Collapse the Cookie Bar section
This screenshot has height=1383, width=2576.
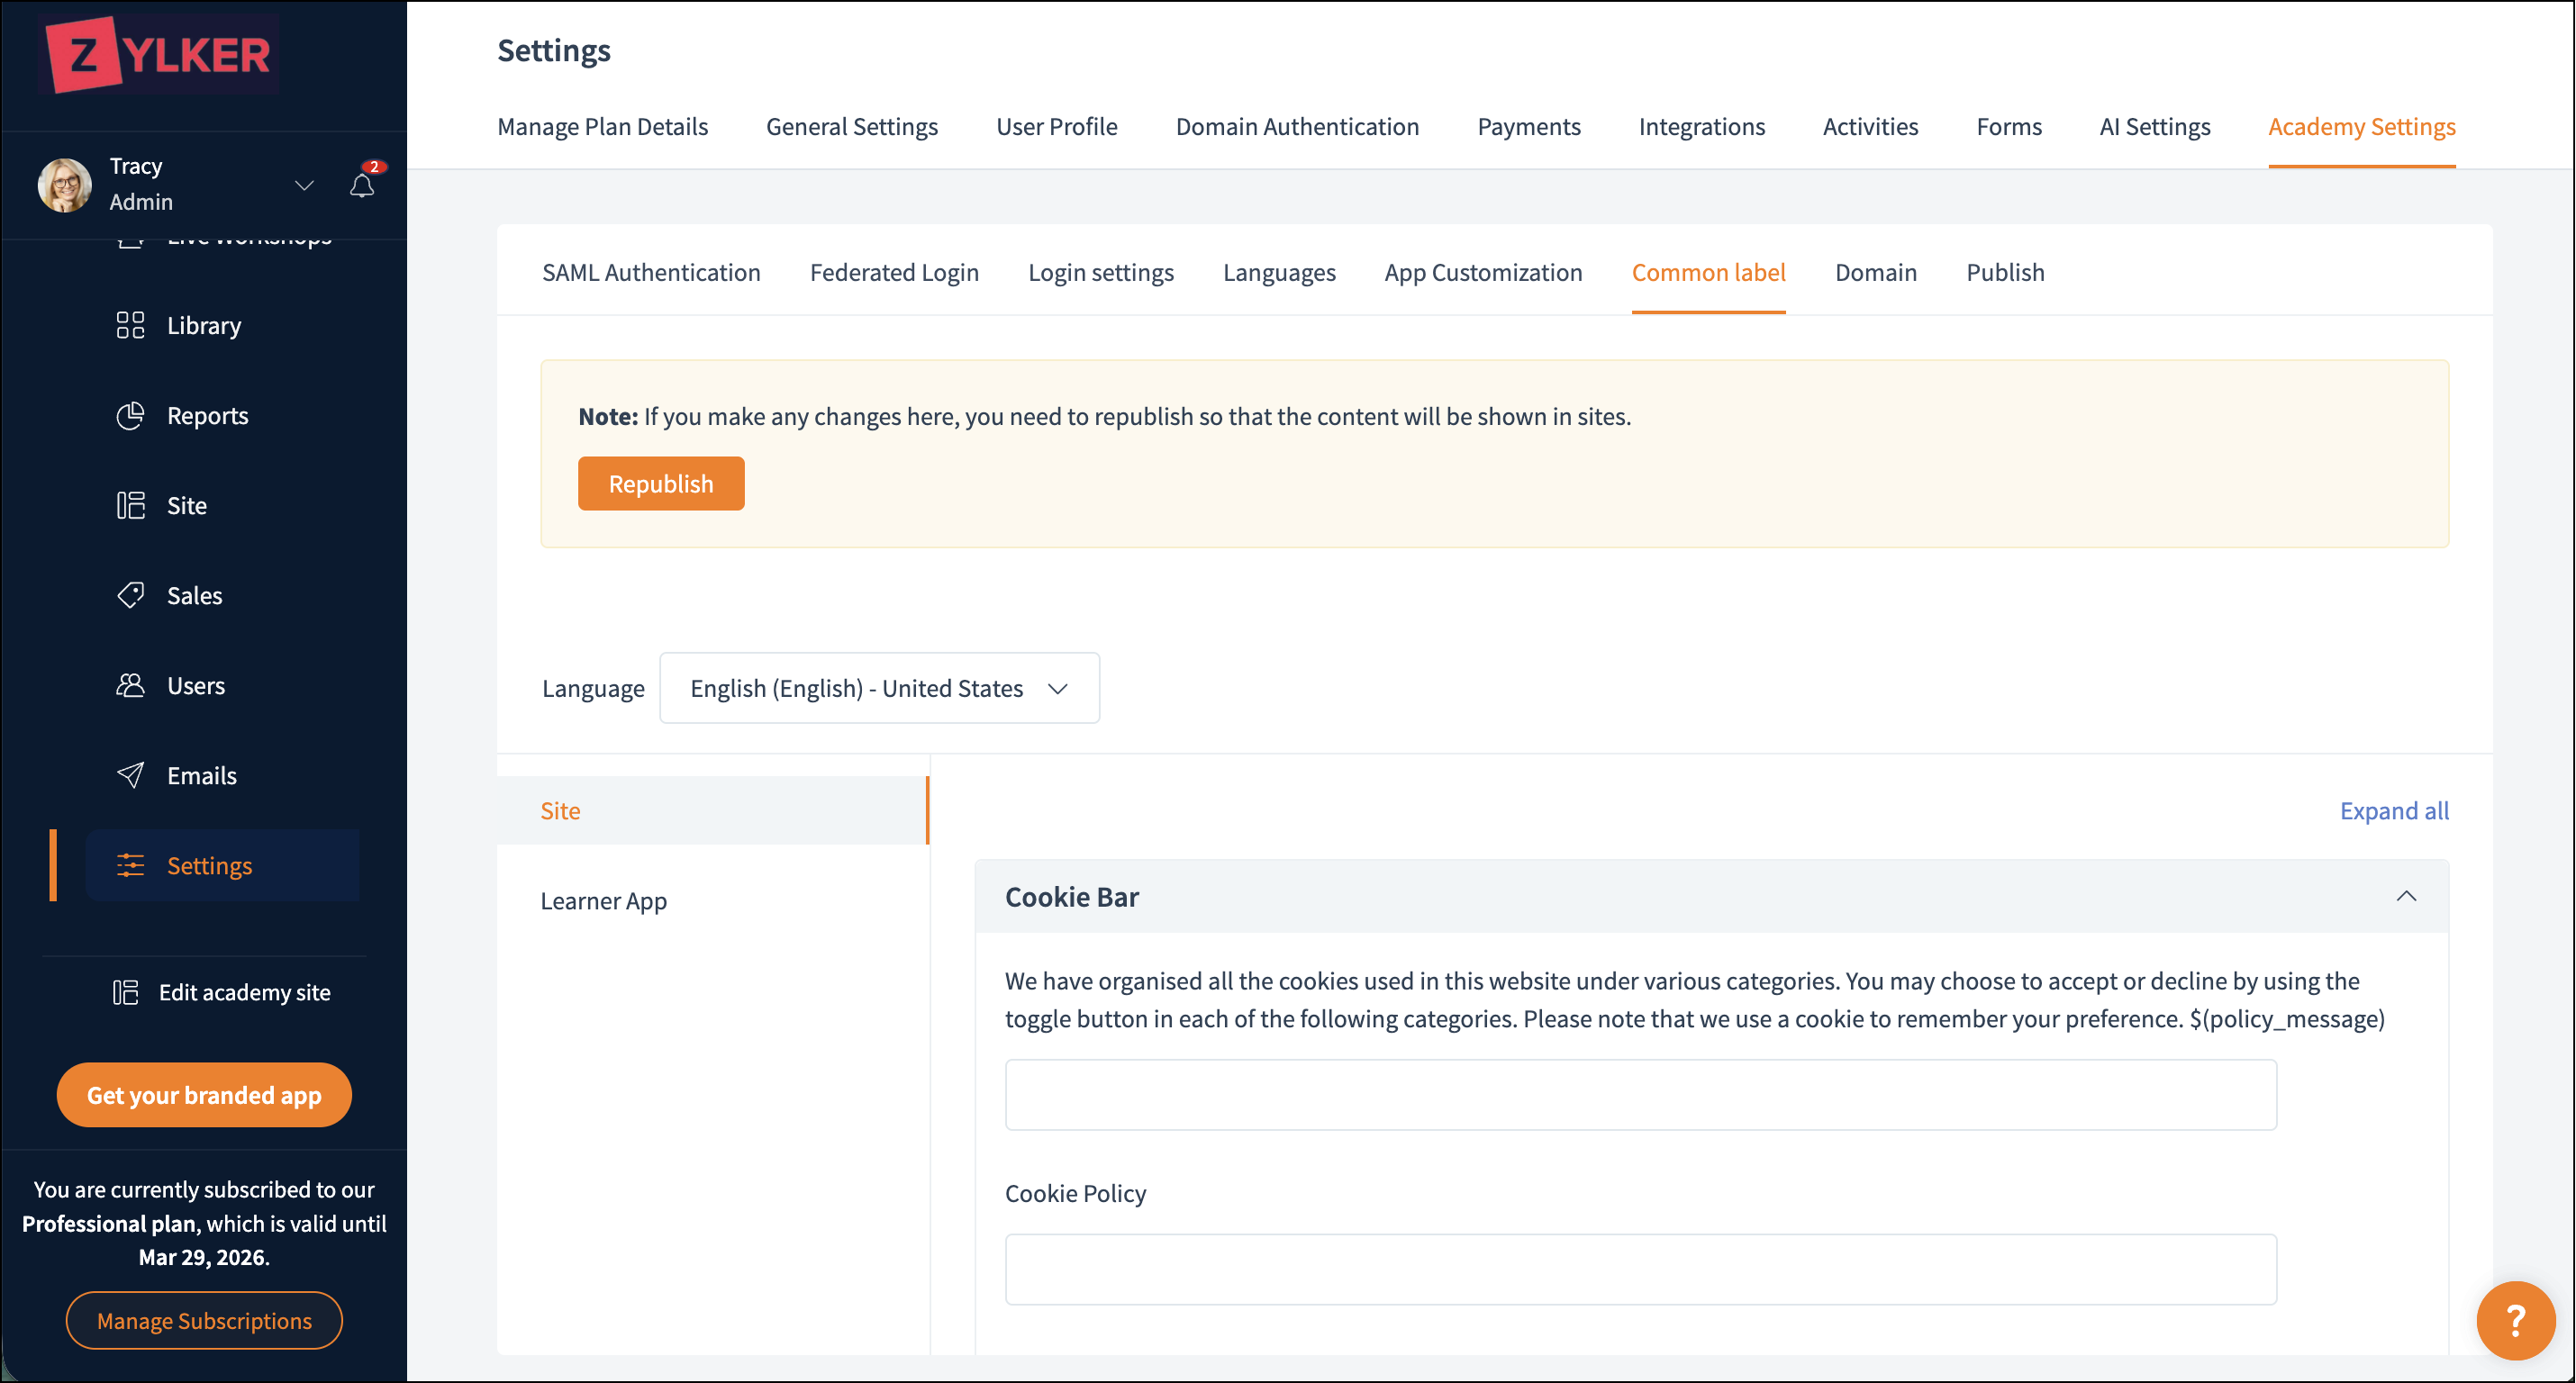(2406, 896)
